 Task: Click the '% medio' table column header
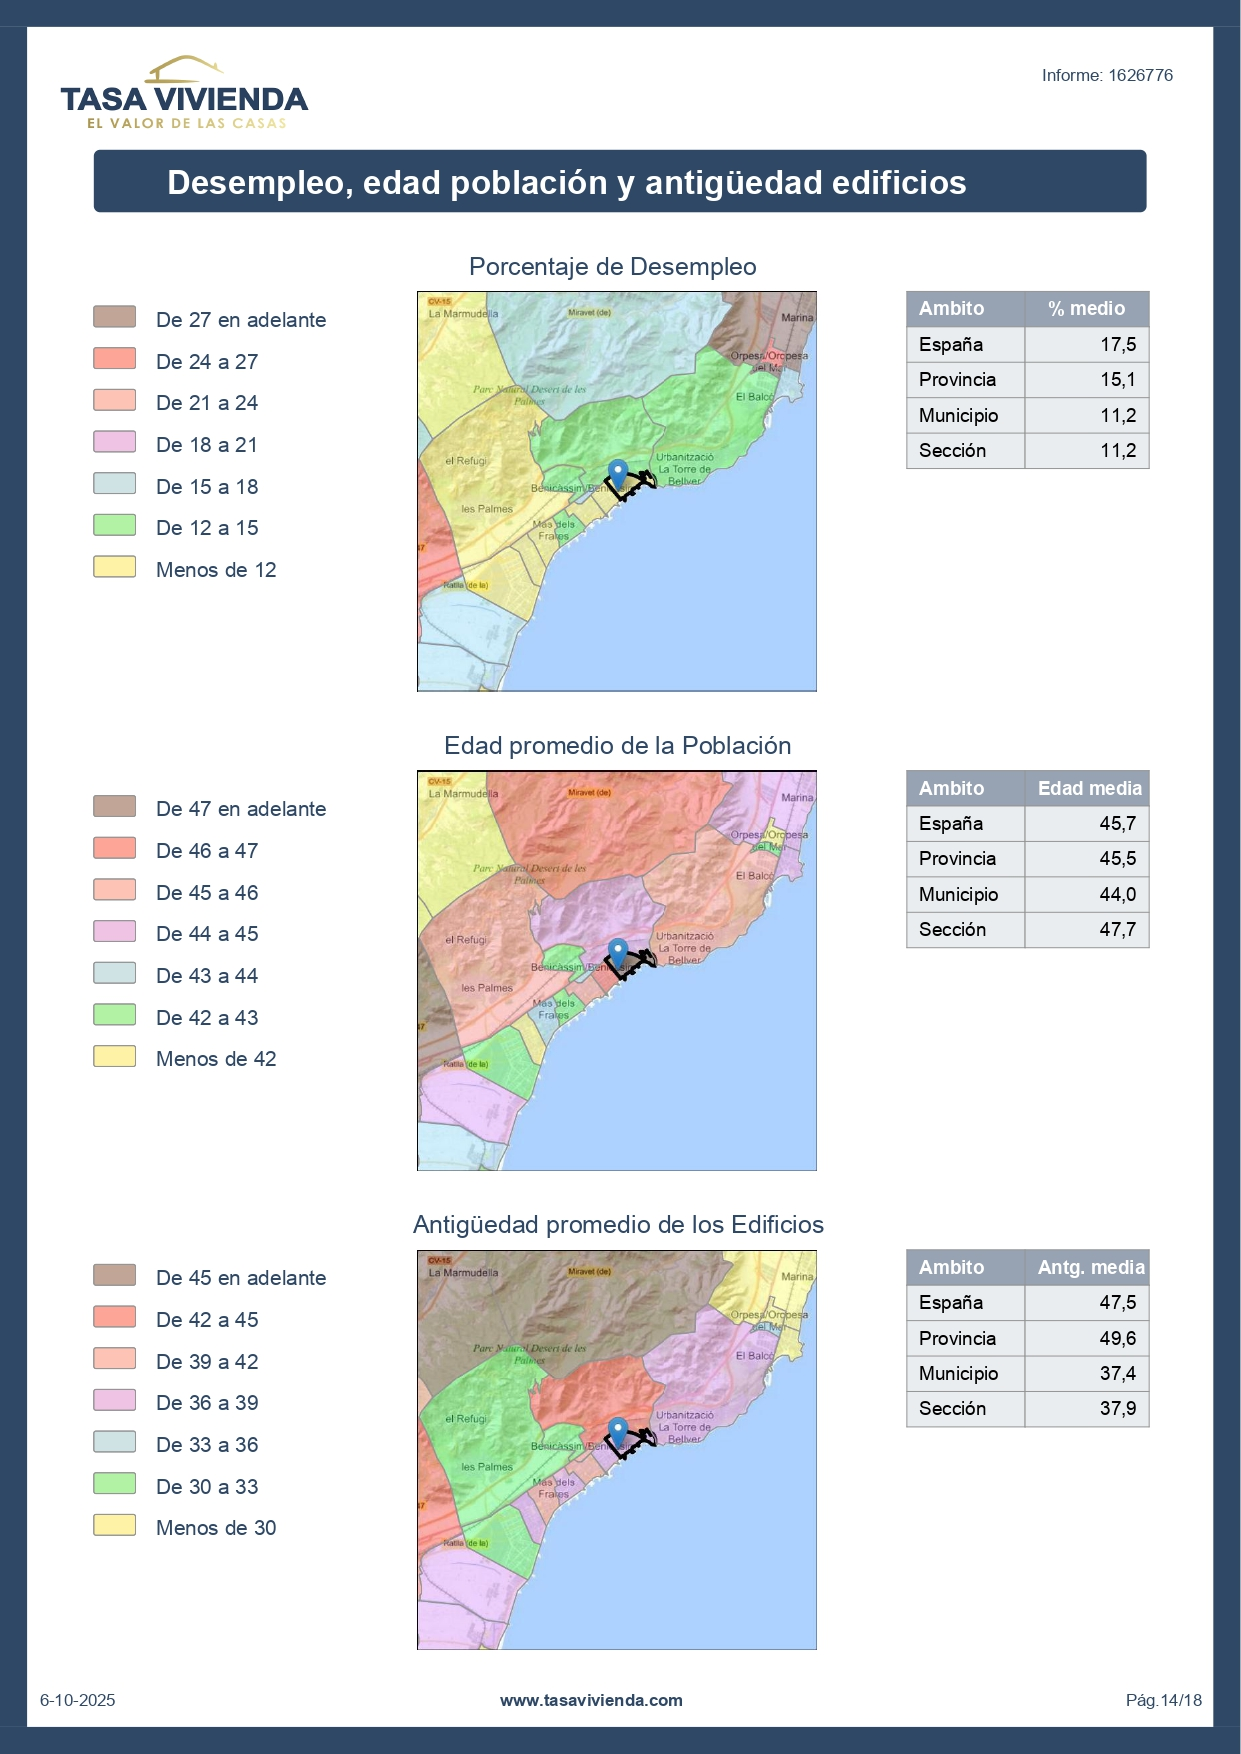(1086, 309)
